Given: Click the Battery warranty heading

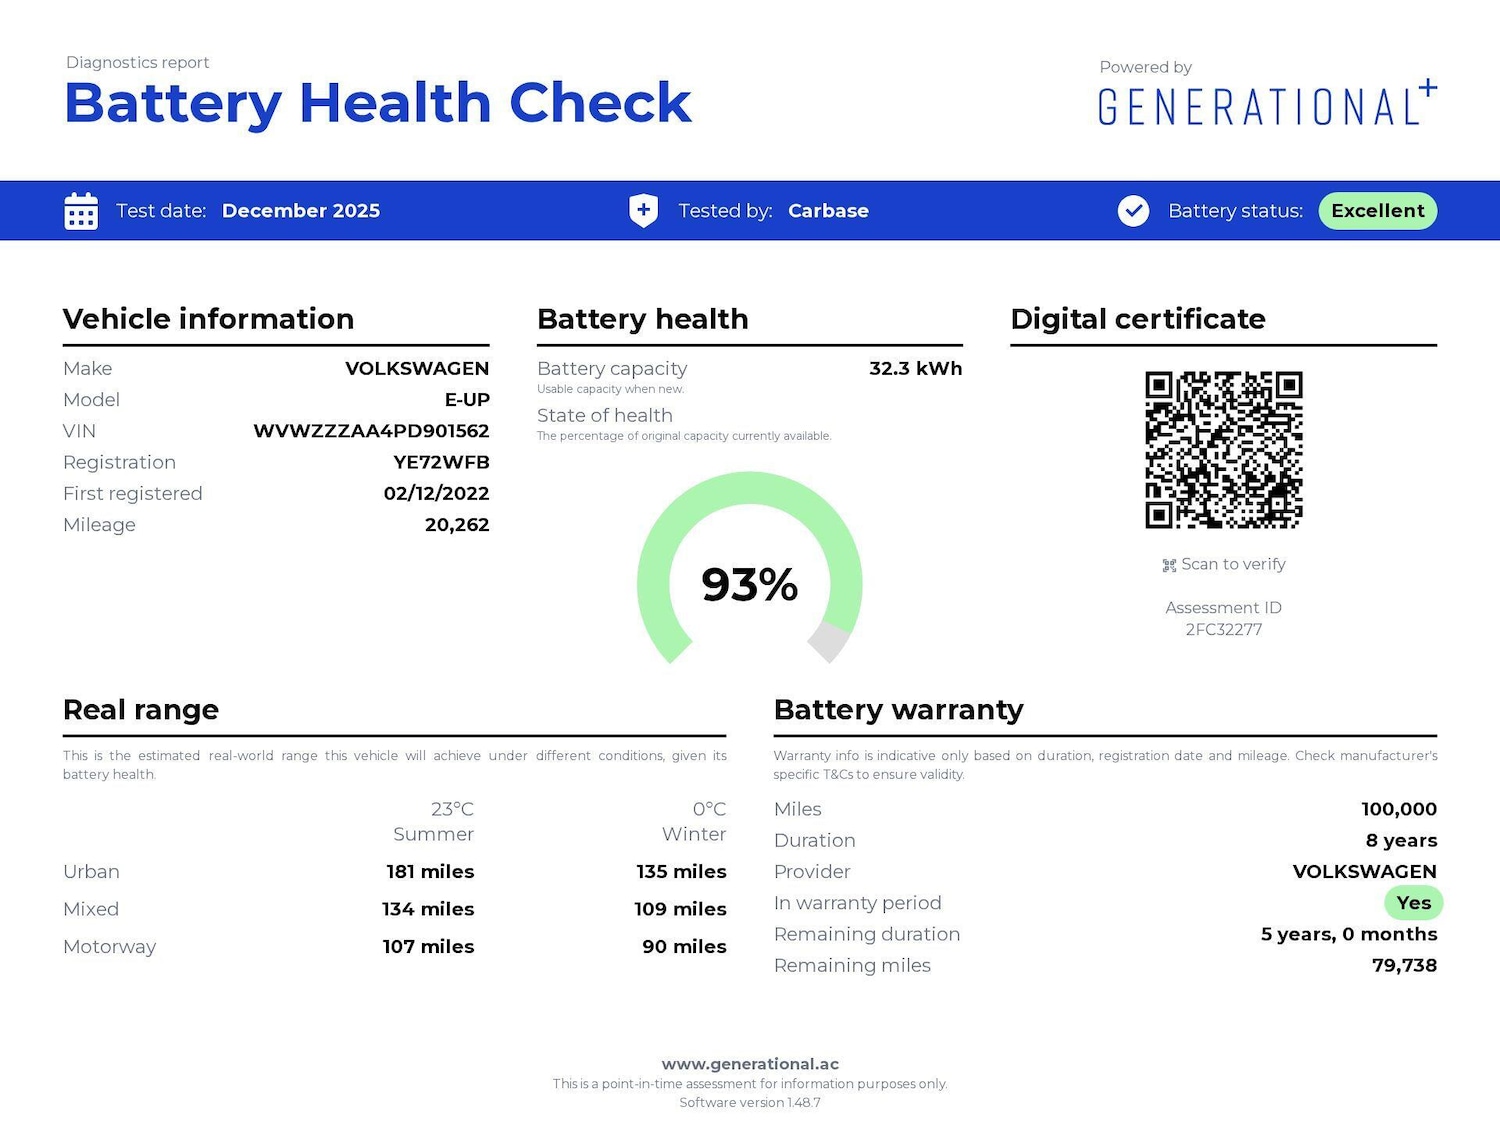Looking at the screenshot, I should (x=898, y=710).
